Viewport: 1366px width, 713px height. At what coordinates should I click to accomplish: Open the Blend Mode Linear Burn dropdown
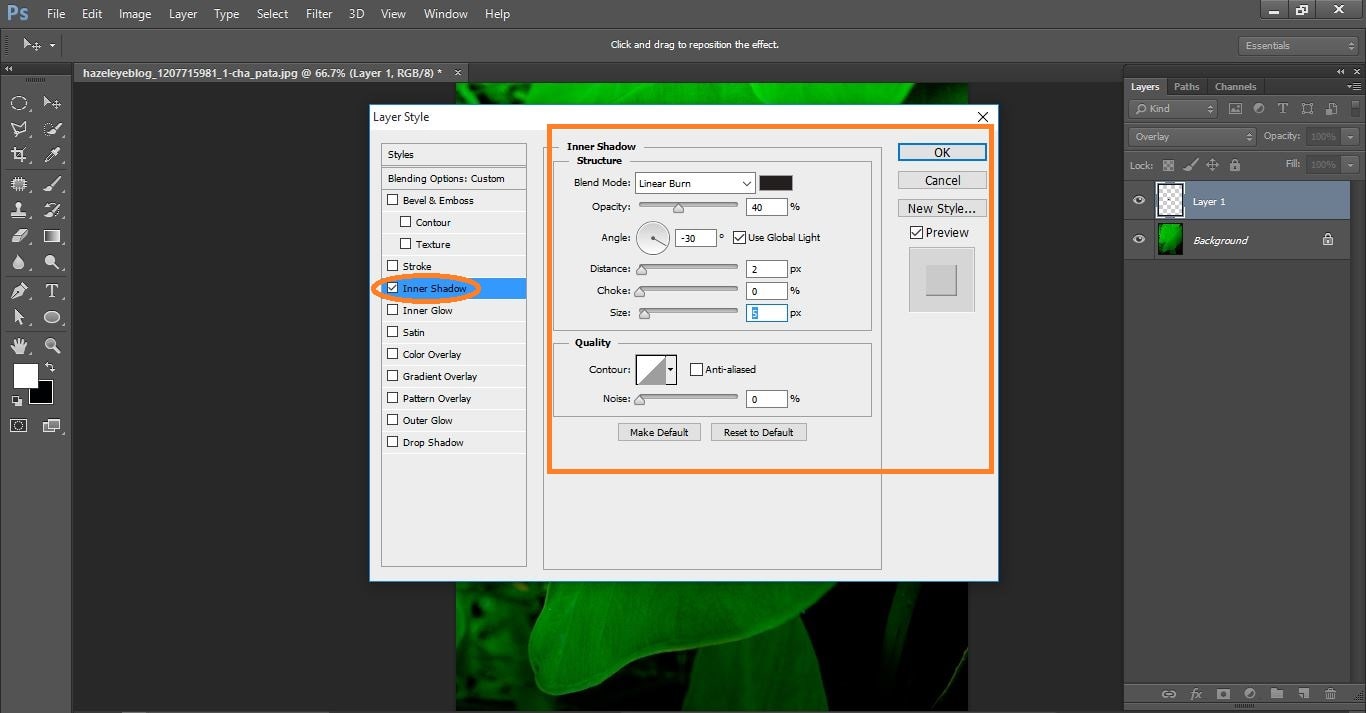coord(695,183)
